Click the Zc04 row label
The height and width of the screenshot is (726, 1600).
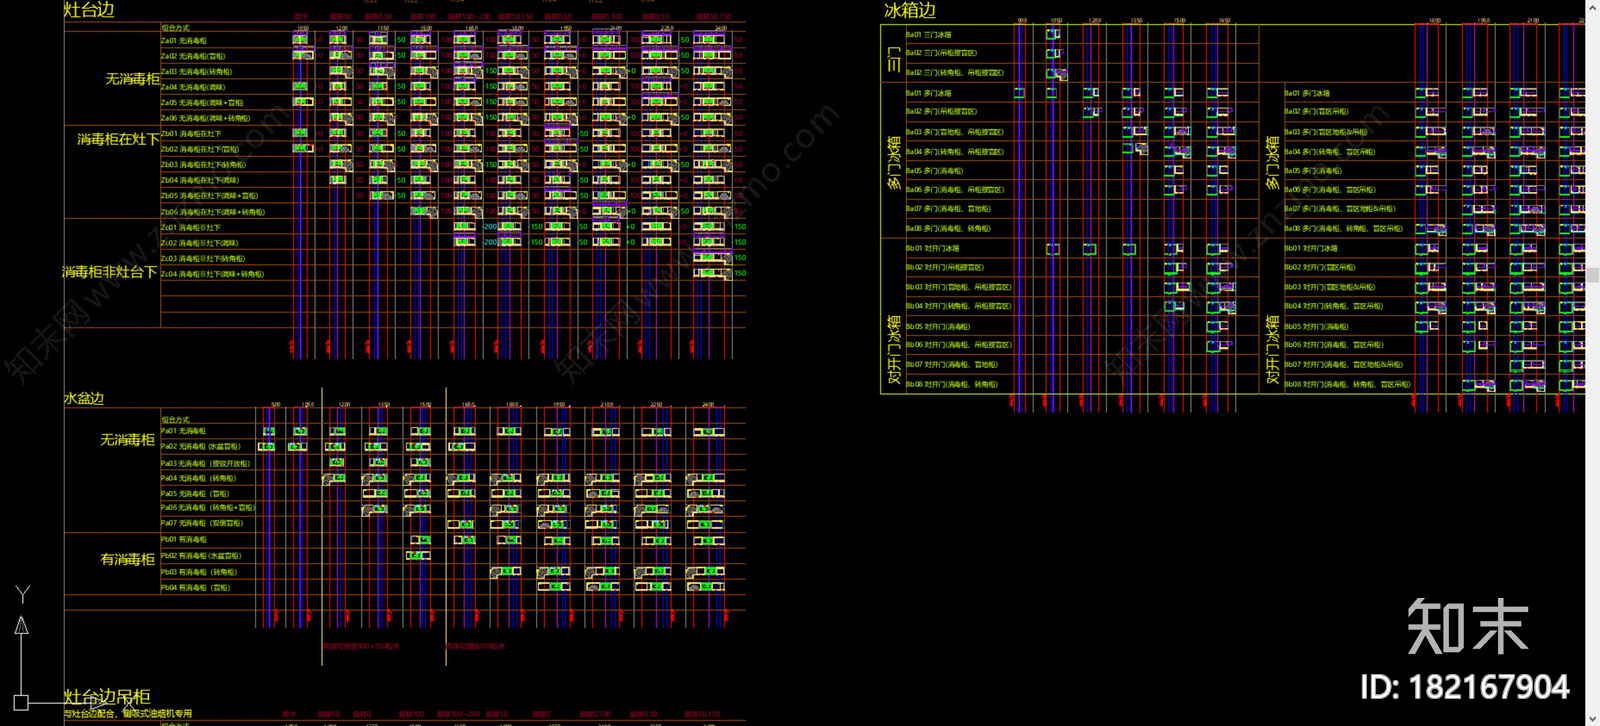point(212,274)
